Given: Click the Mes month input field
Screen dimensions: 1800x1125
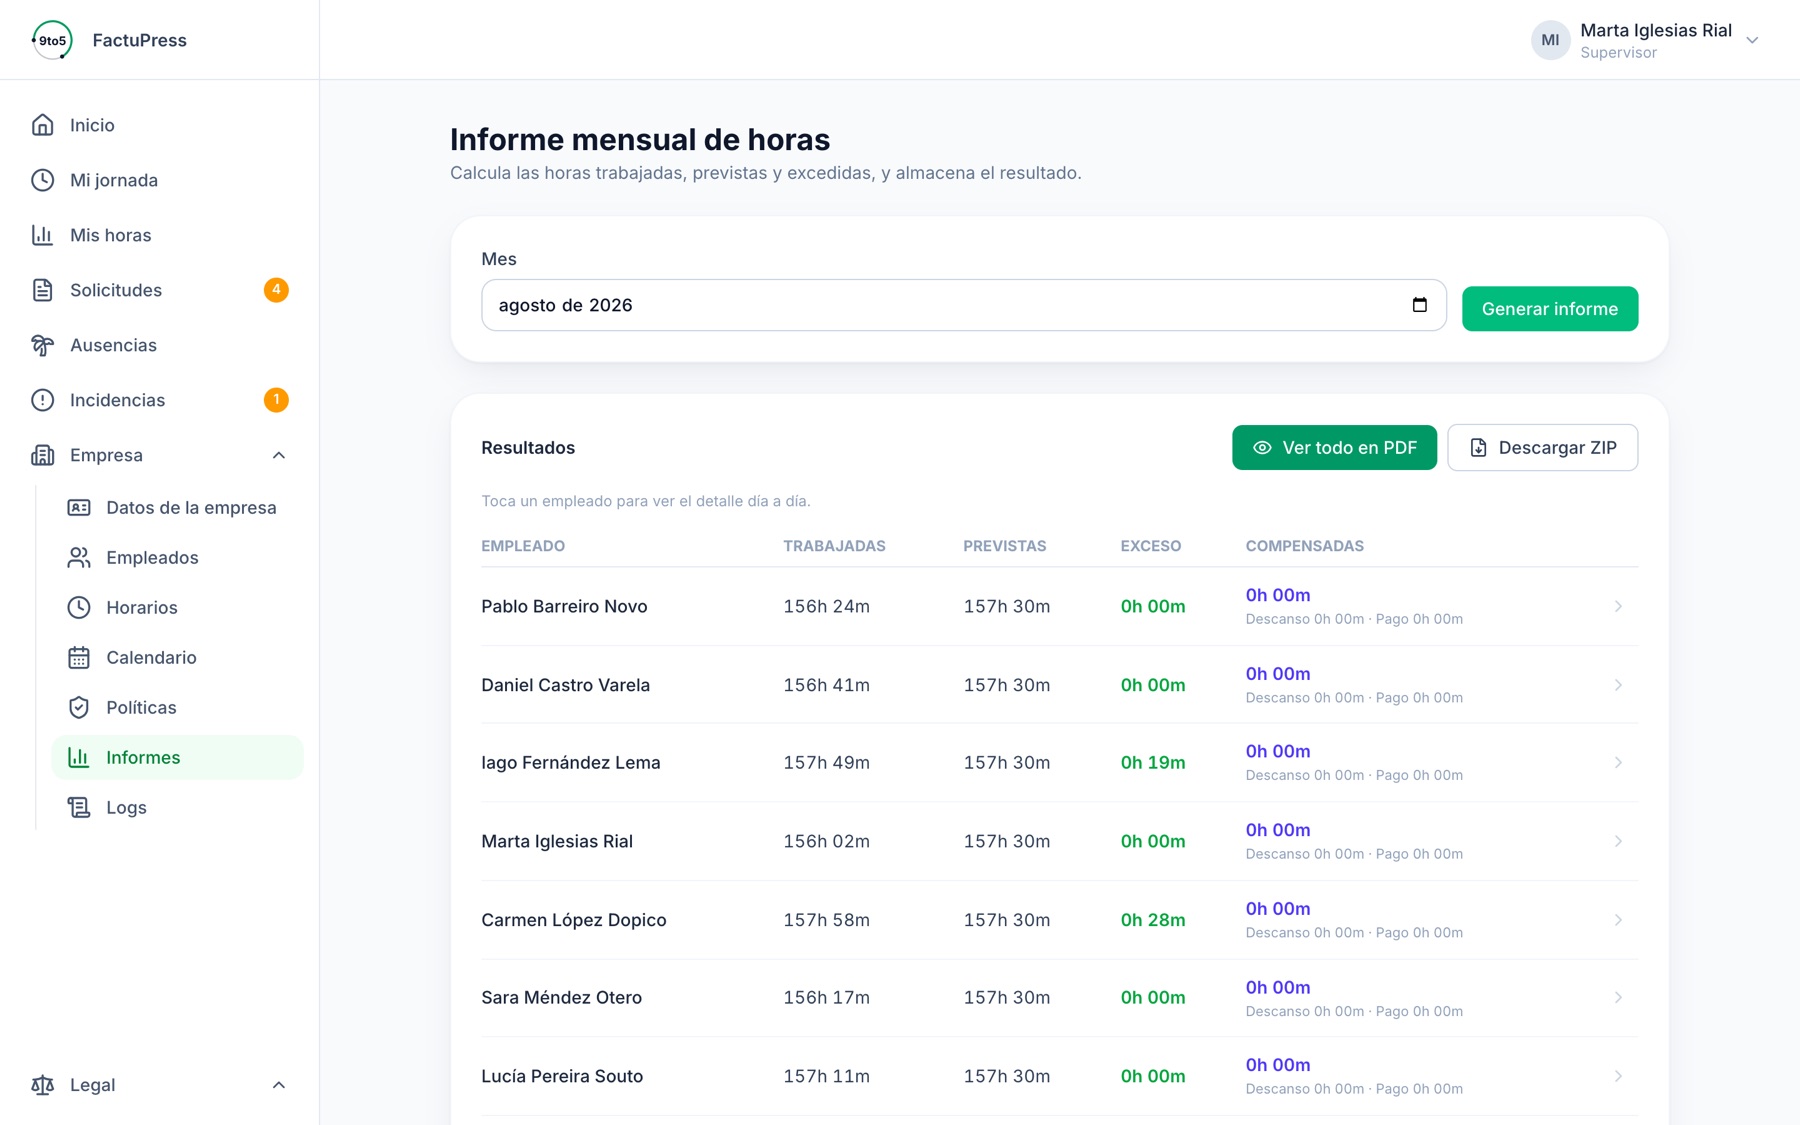Looking at the screenshot, I should (x=964, y=305).
